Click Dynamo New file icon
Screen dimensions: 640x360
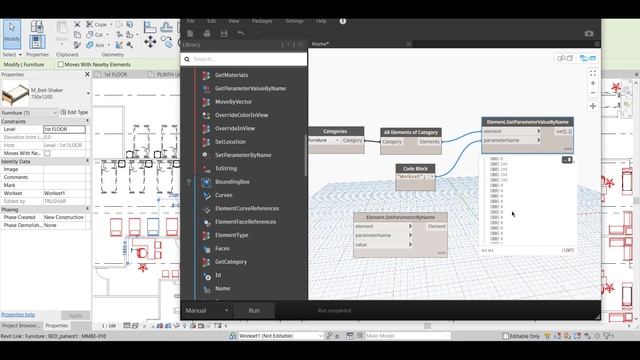190,33
